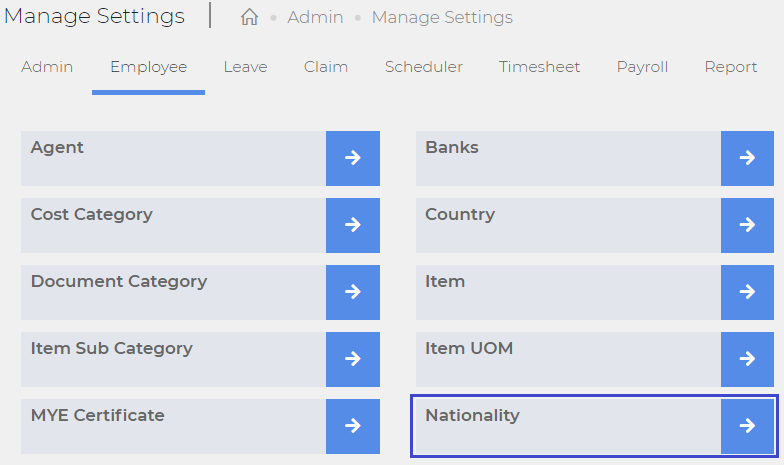Open Banks settings arrow button
Viewport: 784px width, 465px height.
pos(747,158)
